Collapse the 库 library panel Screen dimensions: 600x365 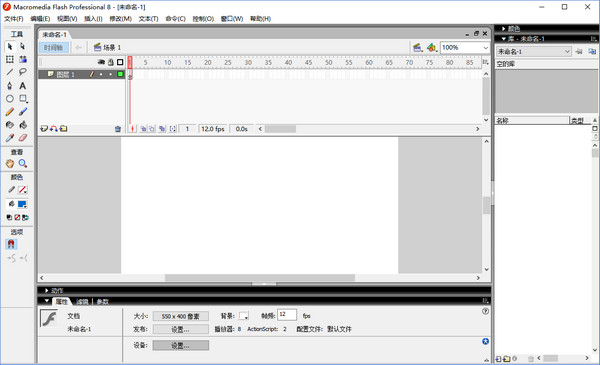[x=504, y=39]
